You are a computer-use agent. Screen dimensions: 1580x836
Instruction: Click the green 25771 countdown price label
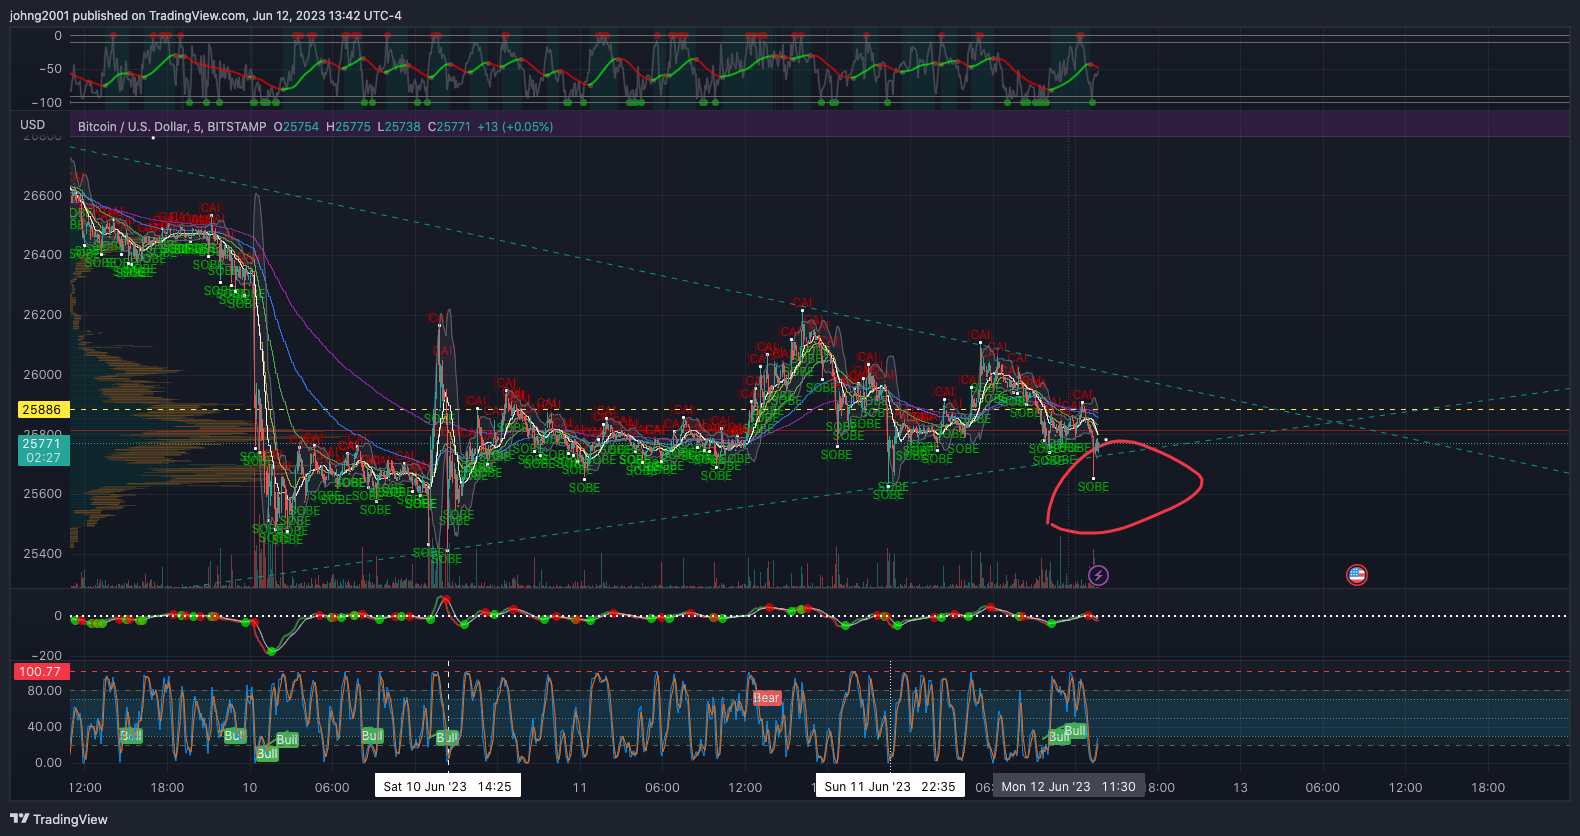click(42, 451)
